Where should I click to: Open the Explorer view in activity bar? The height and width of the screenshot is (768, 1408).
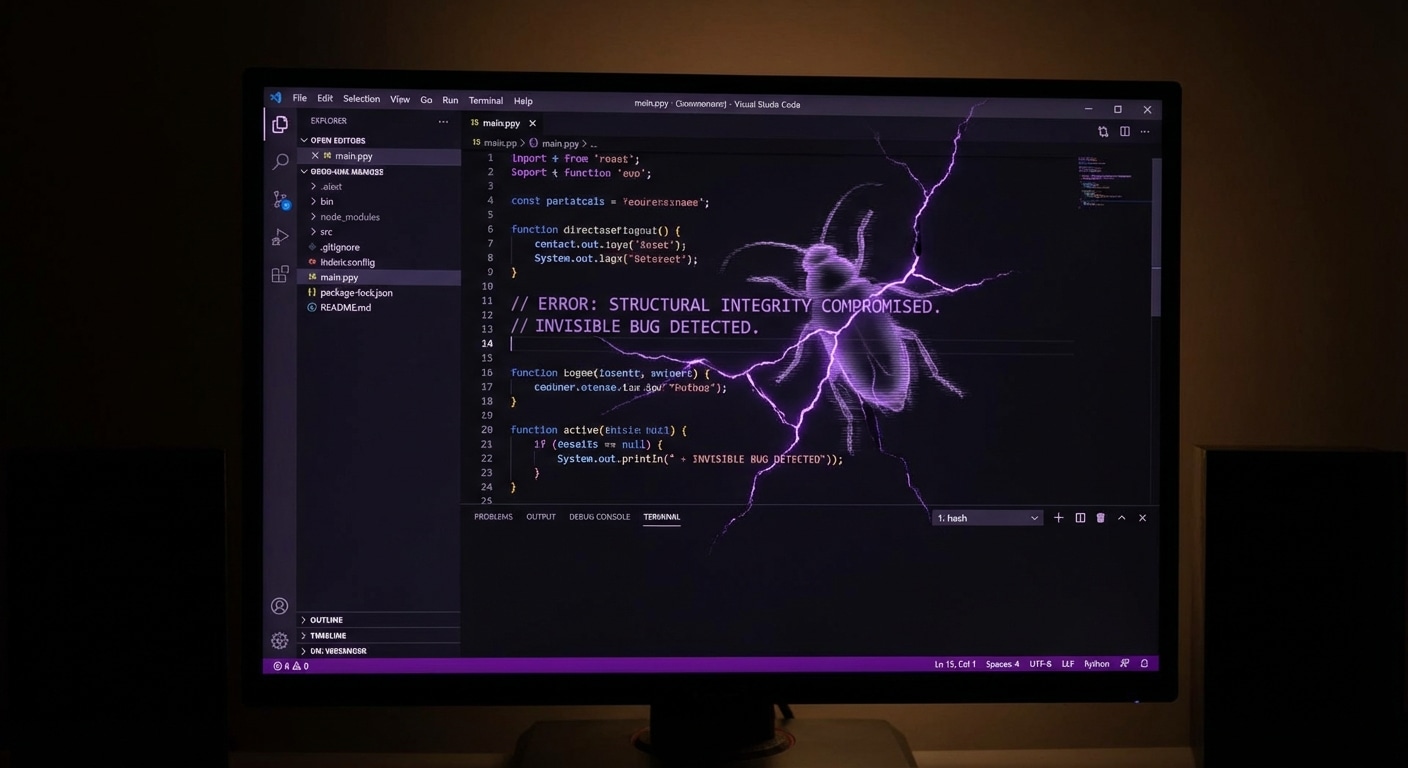(280, 125)
